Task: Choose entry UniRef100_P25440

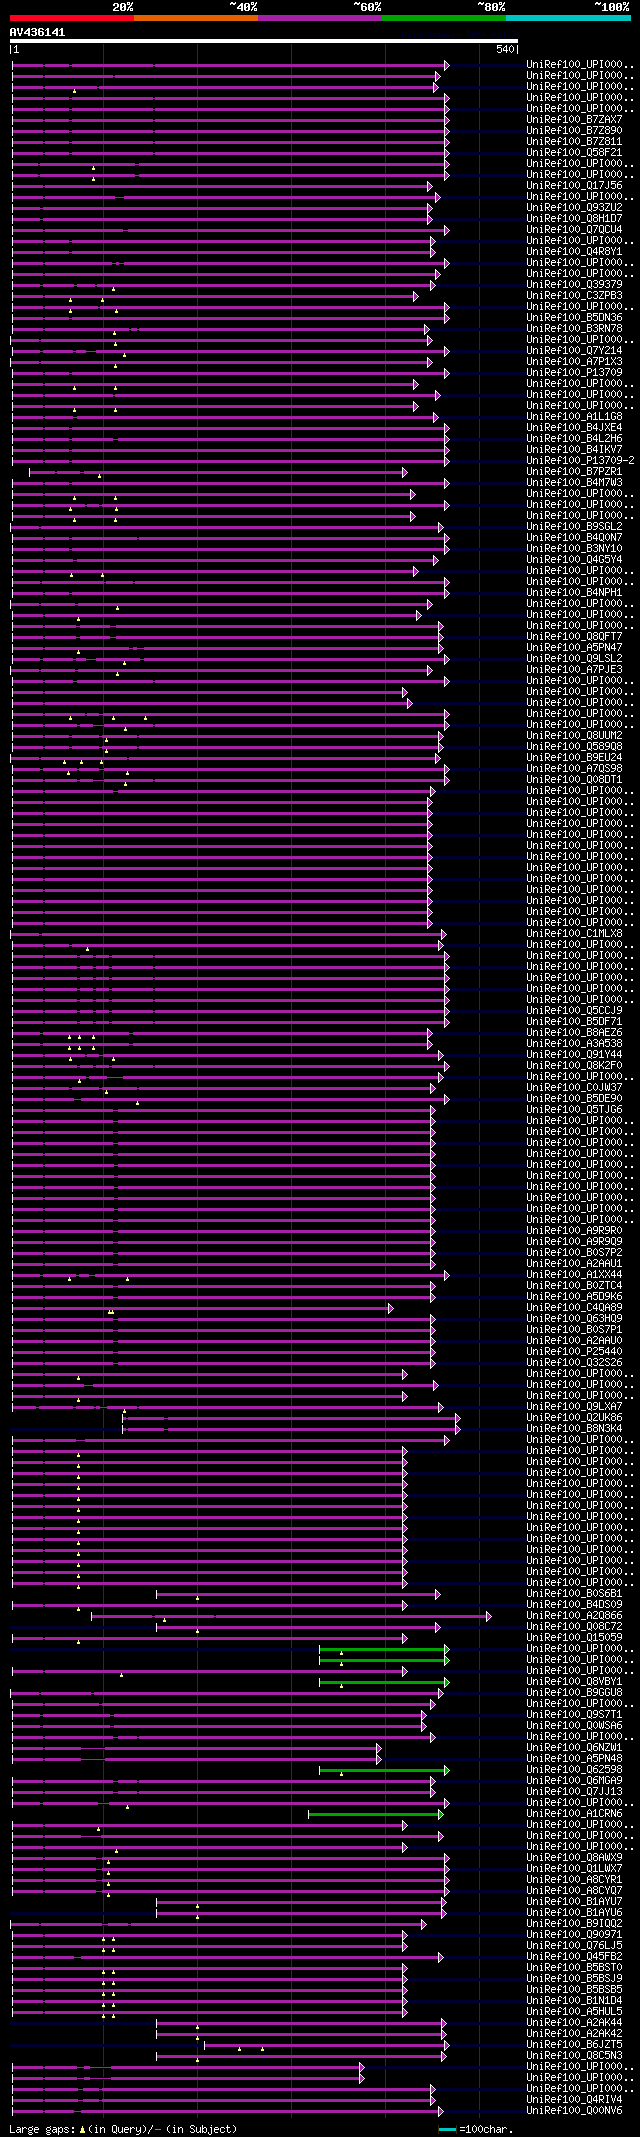Action: 574,1352
